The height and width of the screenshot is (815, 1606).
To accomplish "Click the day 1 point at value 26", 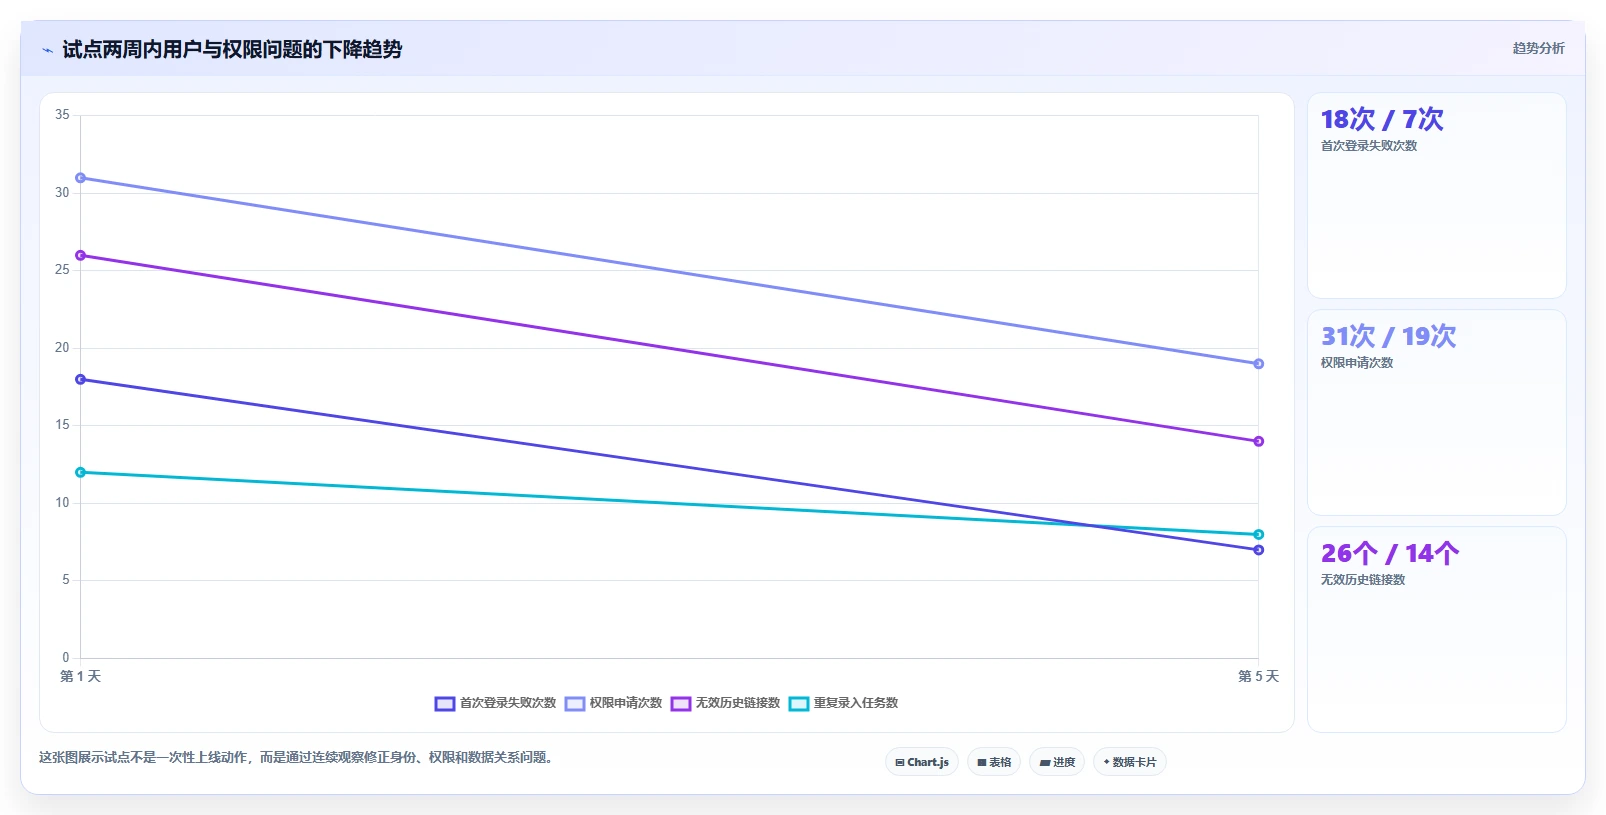I will [81, 255].
